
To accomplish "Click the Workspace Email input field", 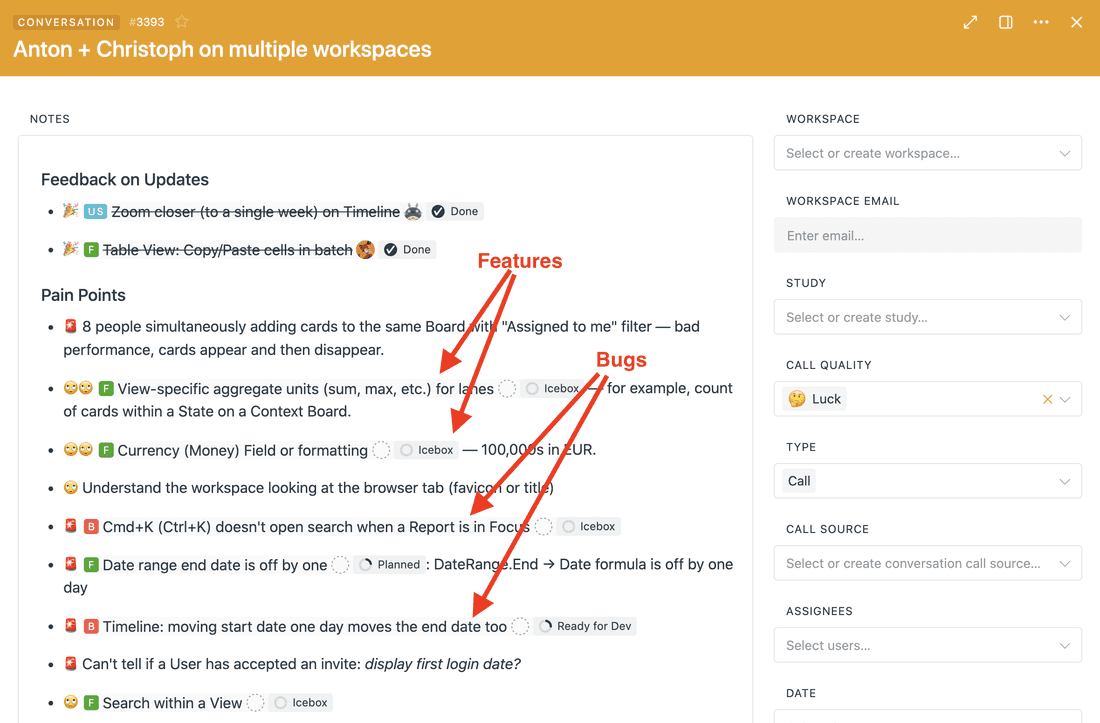I will (927, 235).
